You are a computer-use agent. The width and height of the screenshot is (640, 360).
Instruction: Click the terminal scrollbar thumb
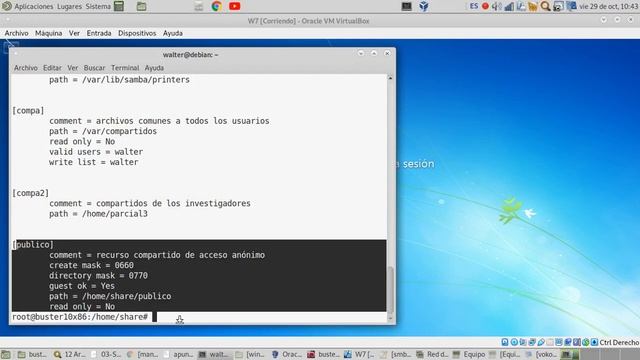pyautogui.click(x=390, y=289)
